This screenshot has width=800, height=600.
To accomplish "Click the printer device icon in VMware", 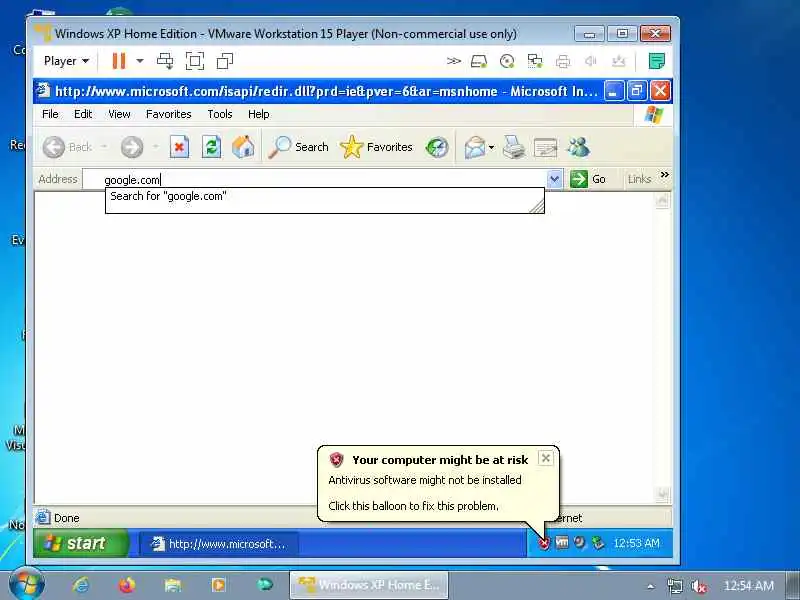I will coord(563,62).
